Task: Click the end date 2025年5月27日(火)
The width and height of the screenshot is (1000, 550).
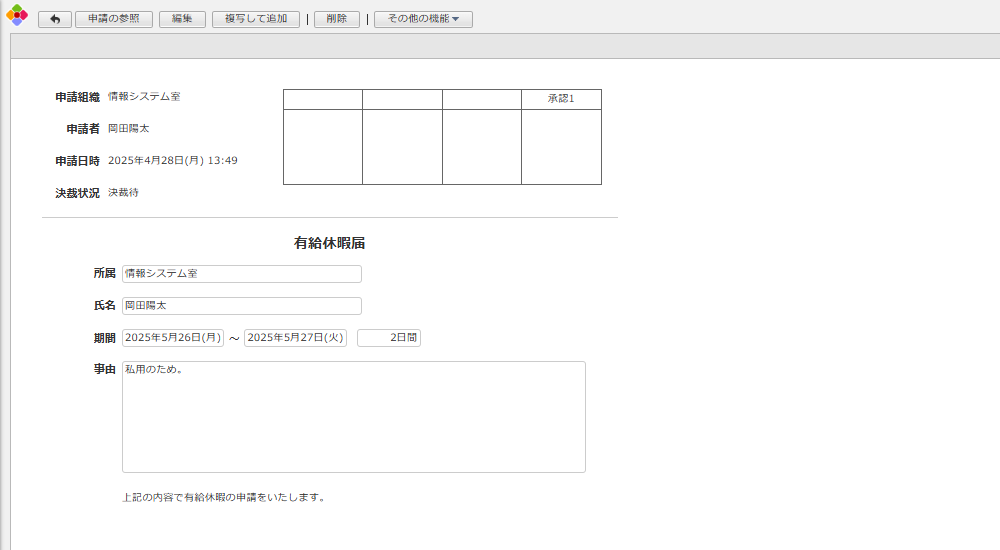Action: [x=295, y=338]
